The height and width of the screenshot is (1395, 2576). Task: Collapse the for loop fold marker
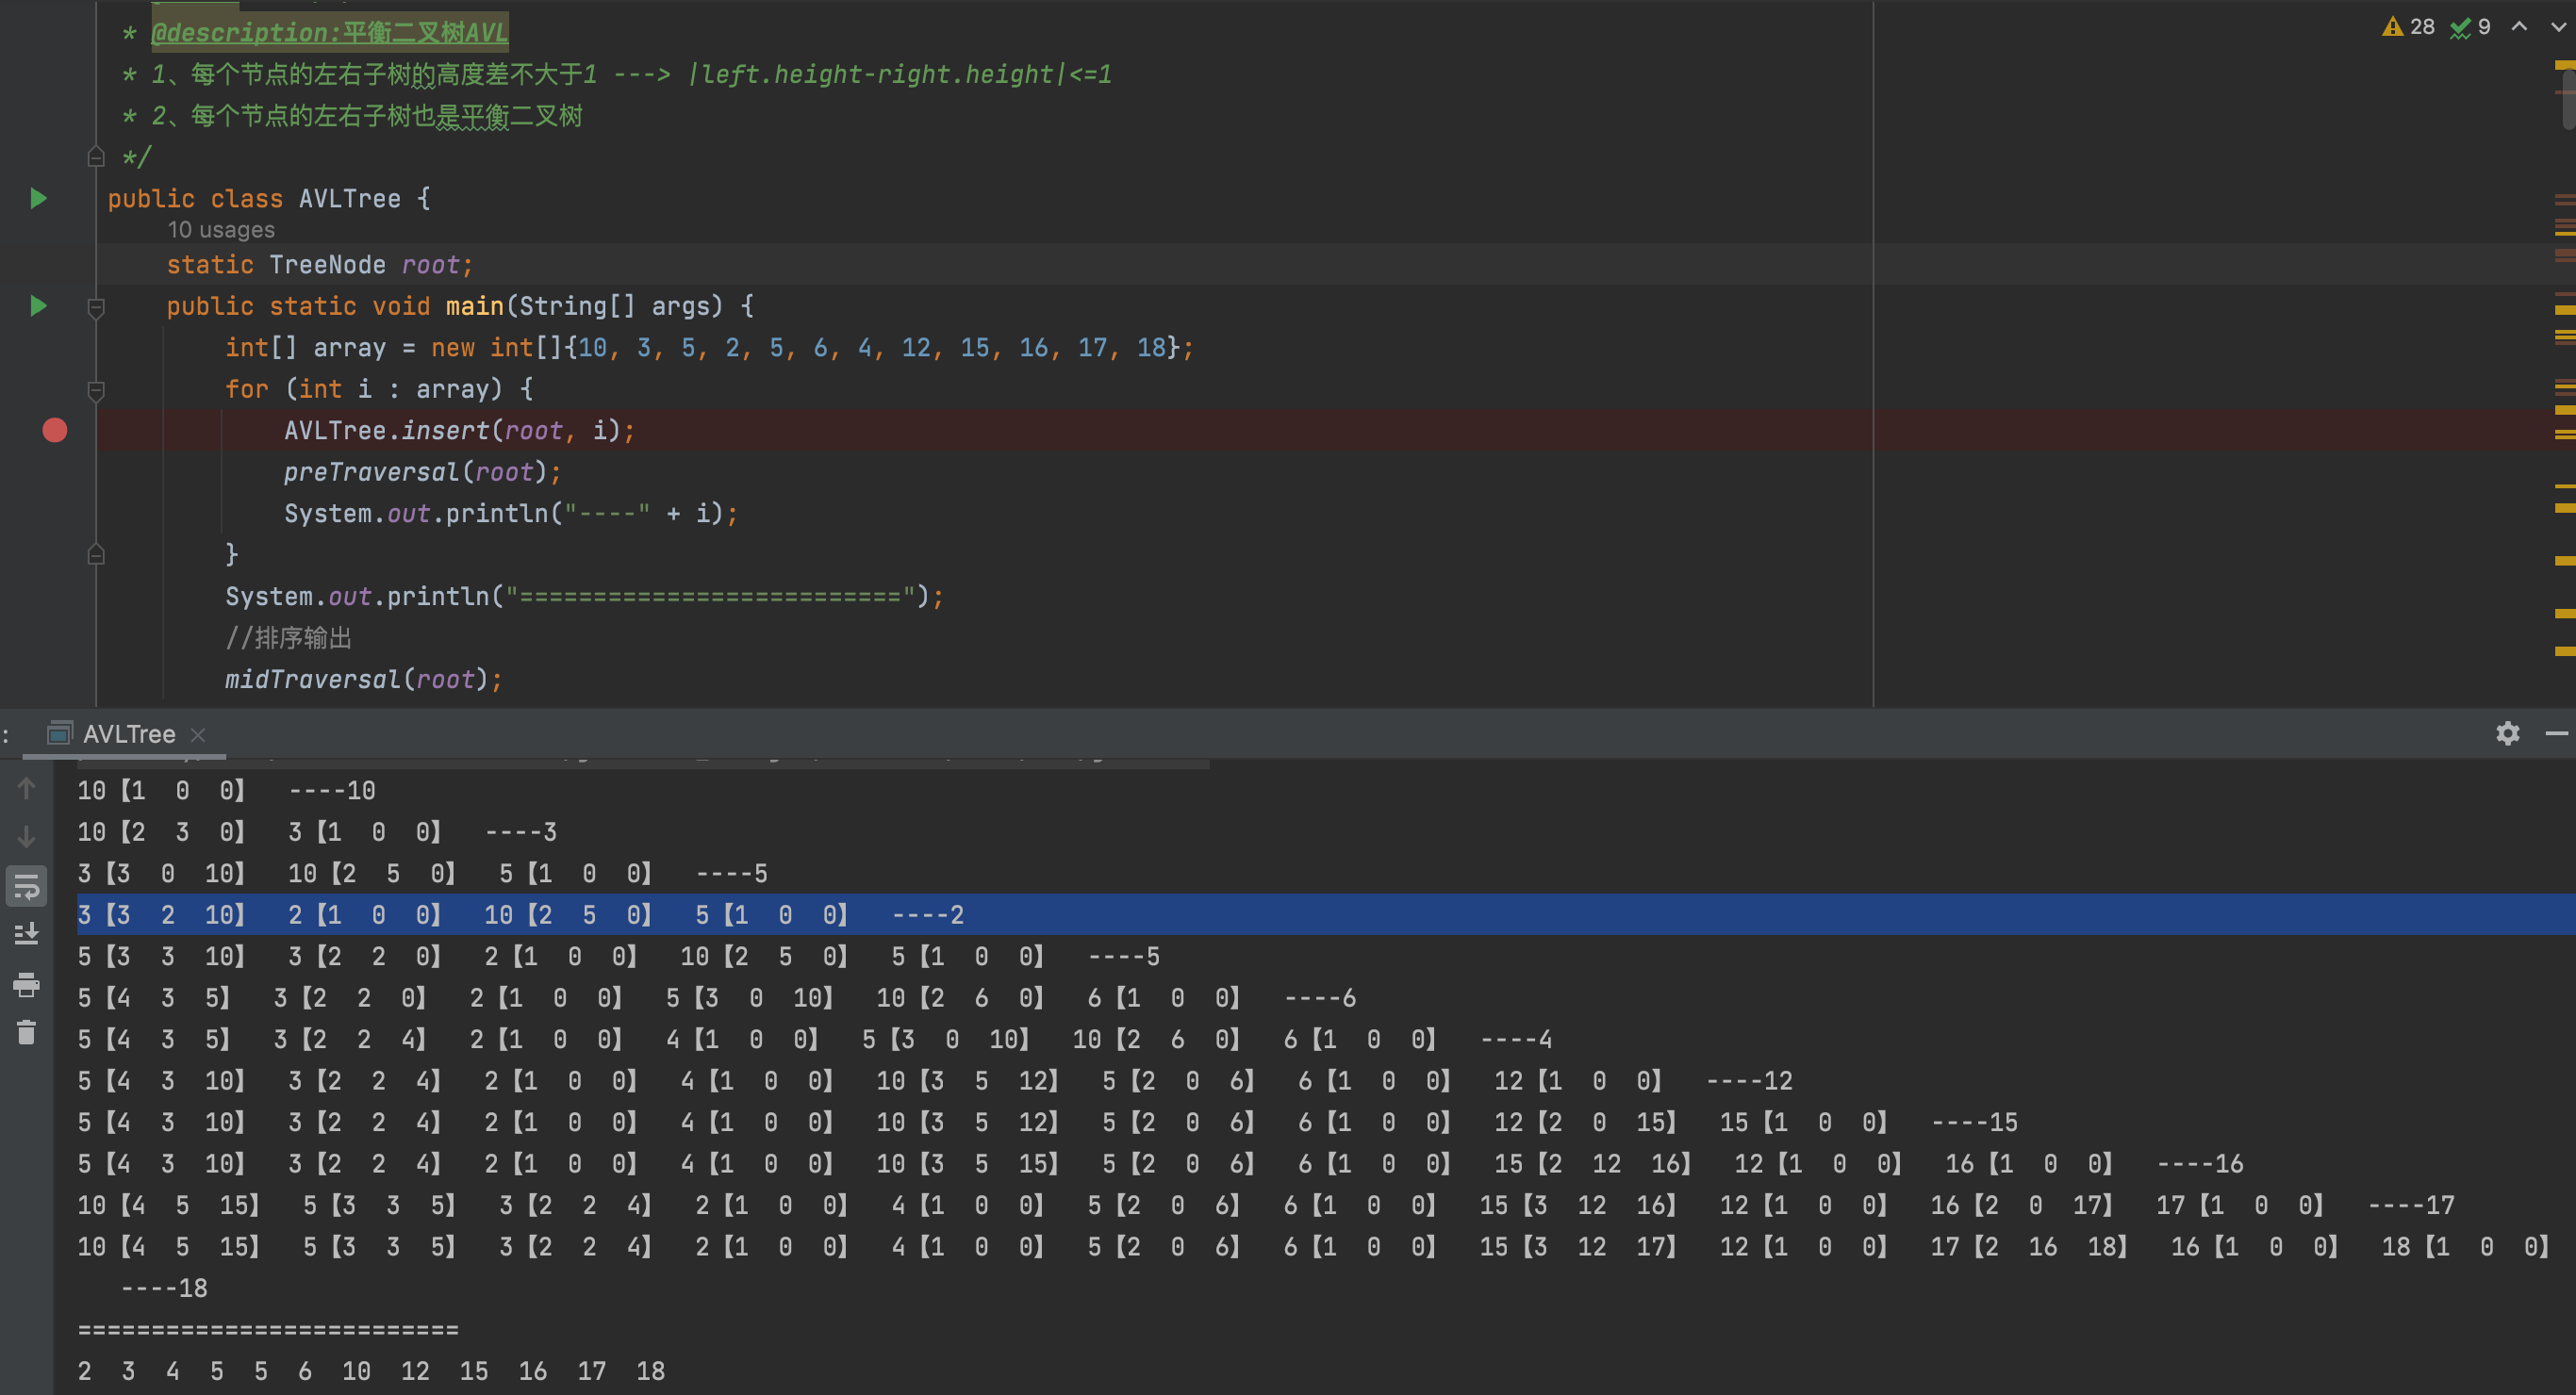(96, 390)
